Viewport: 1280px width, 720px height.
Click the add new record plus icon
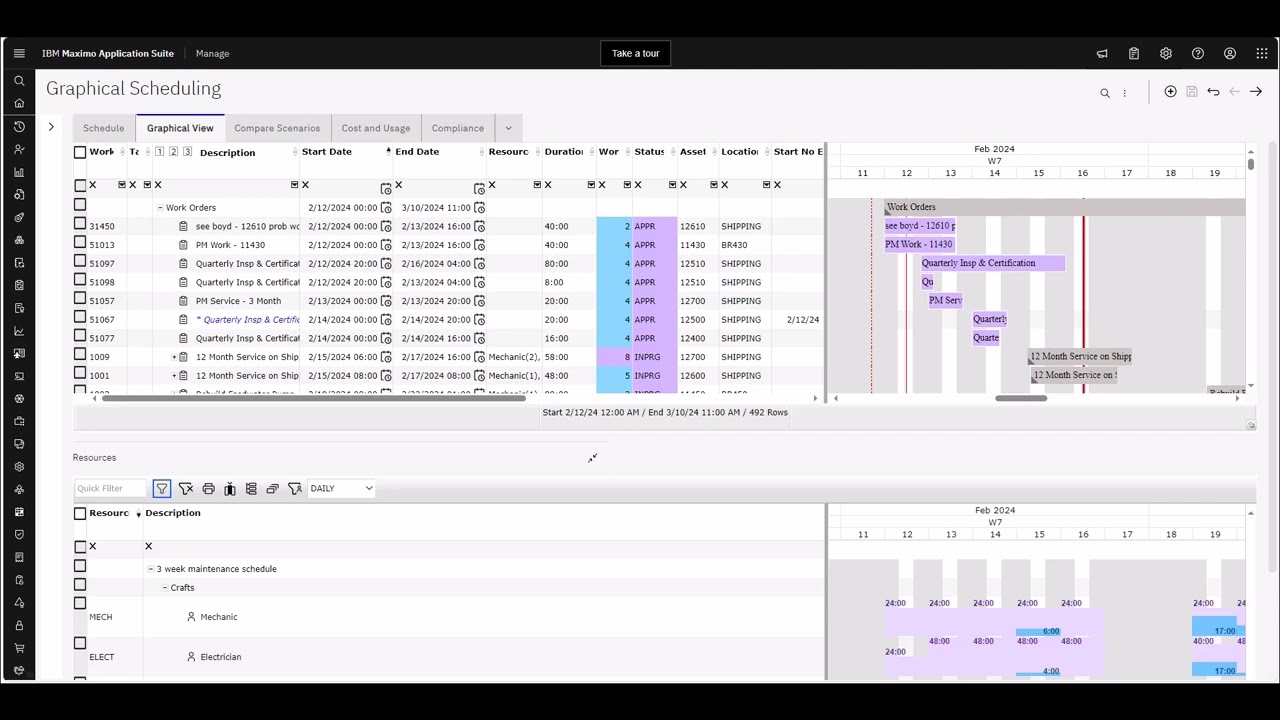(1170, 92)
